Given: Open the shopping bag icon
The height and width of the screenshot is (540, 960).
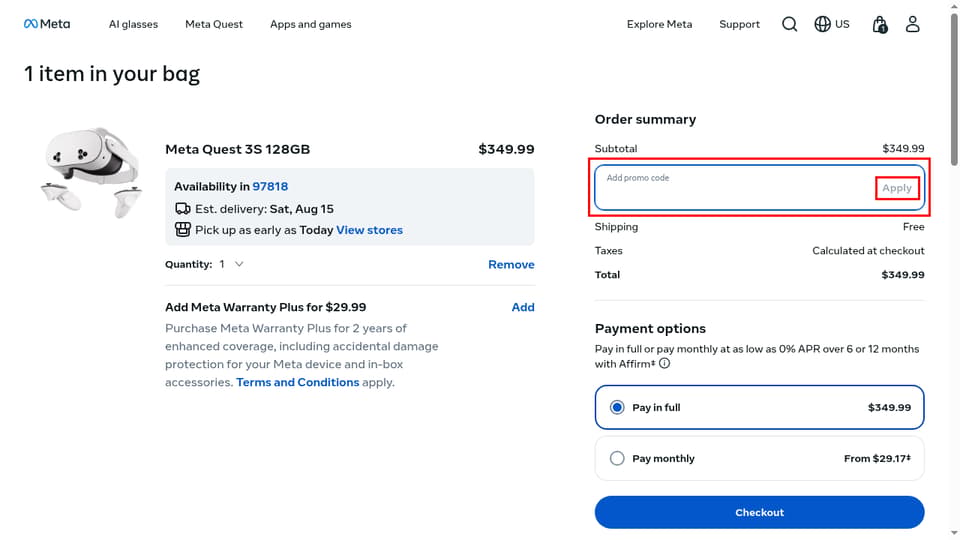Looking at the screenshot, I should 880,24.
